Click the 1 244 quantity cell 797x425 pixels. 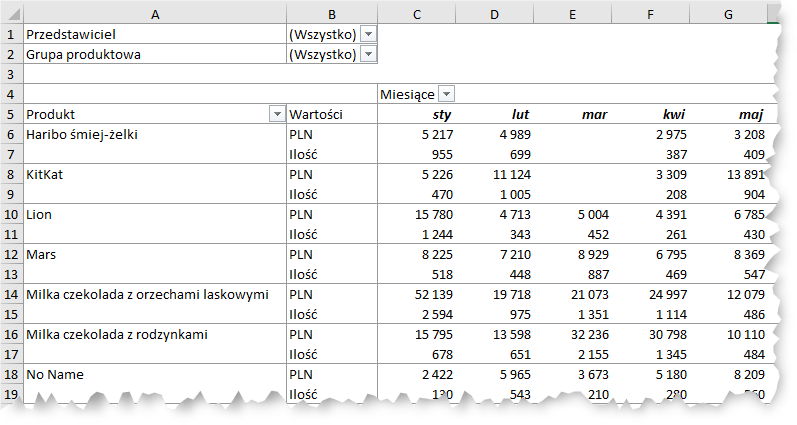tap(417, 234)
